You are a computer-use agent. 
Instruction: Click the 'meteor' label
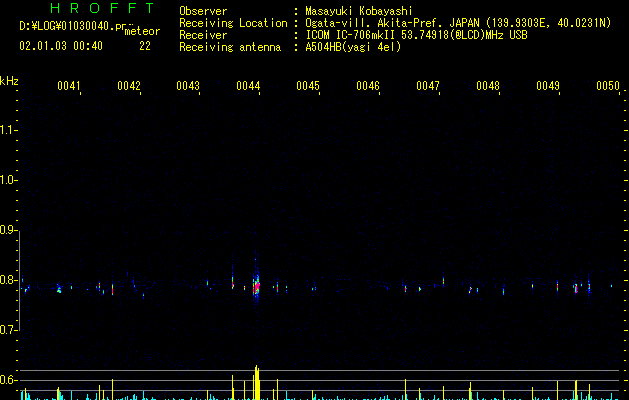142,31
